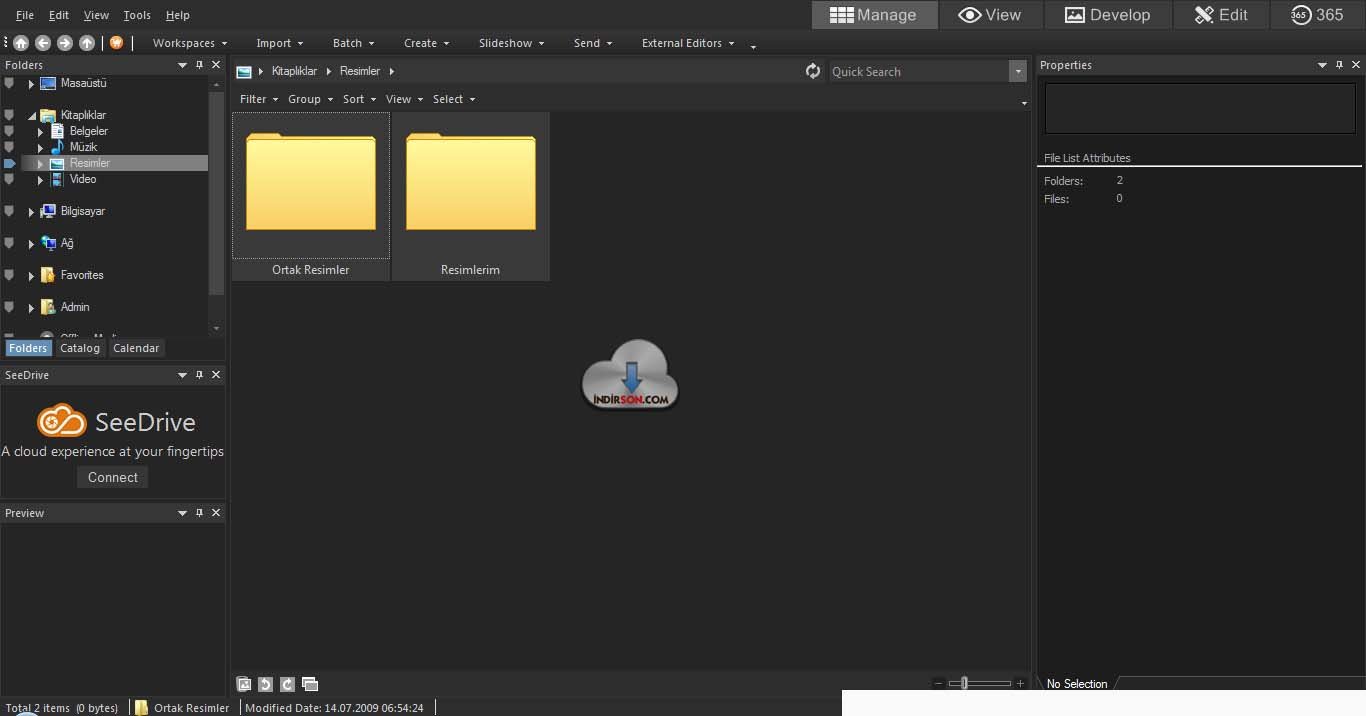Click the Quick Search field
The width and height of the screenshot is (1366, 716).
919,71
